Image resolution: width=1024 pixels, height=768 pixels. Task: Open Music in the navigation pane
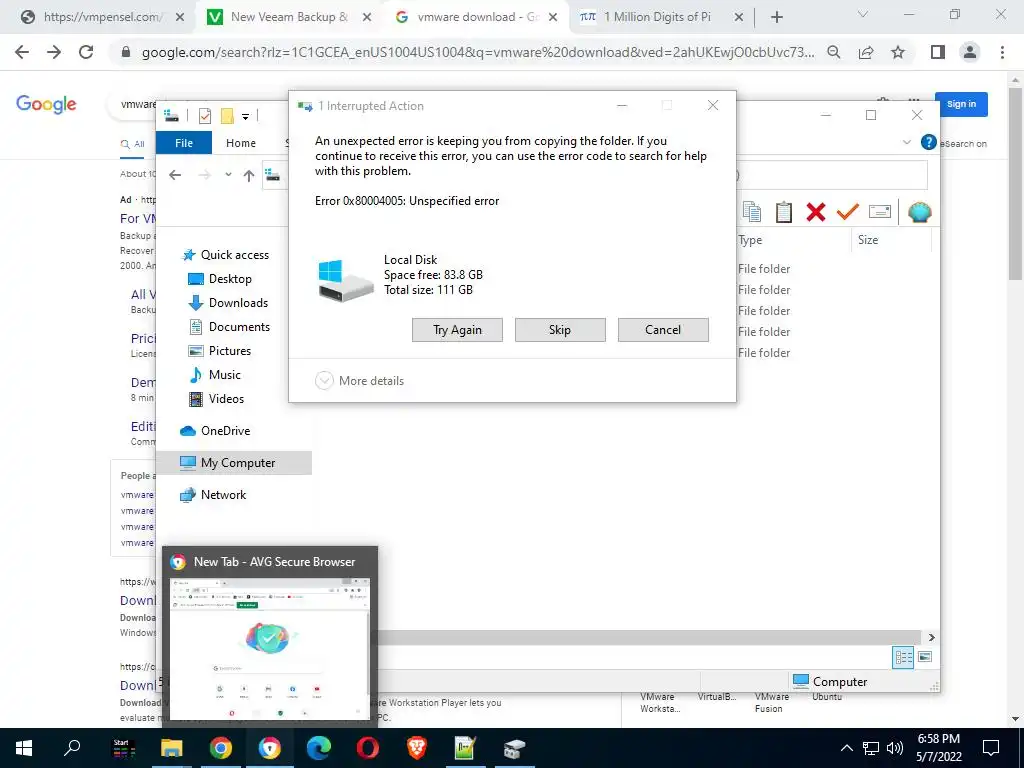[x=215, y=375]
